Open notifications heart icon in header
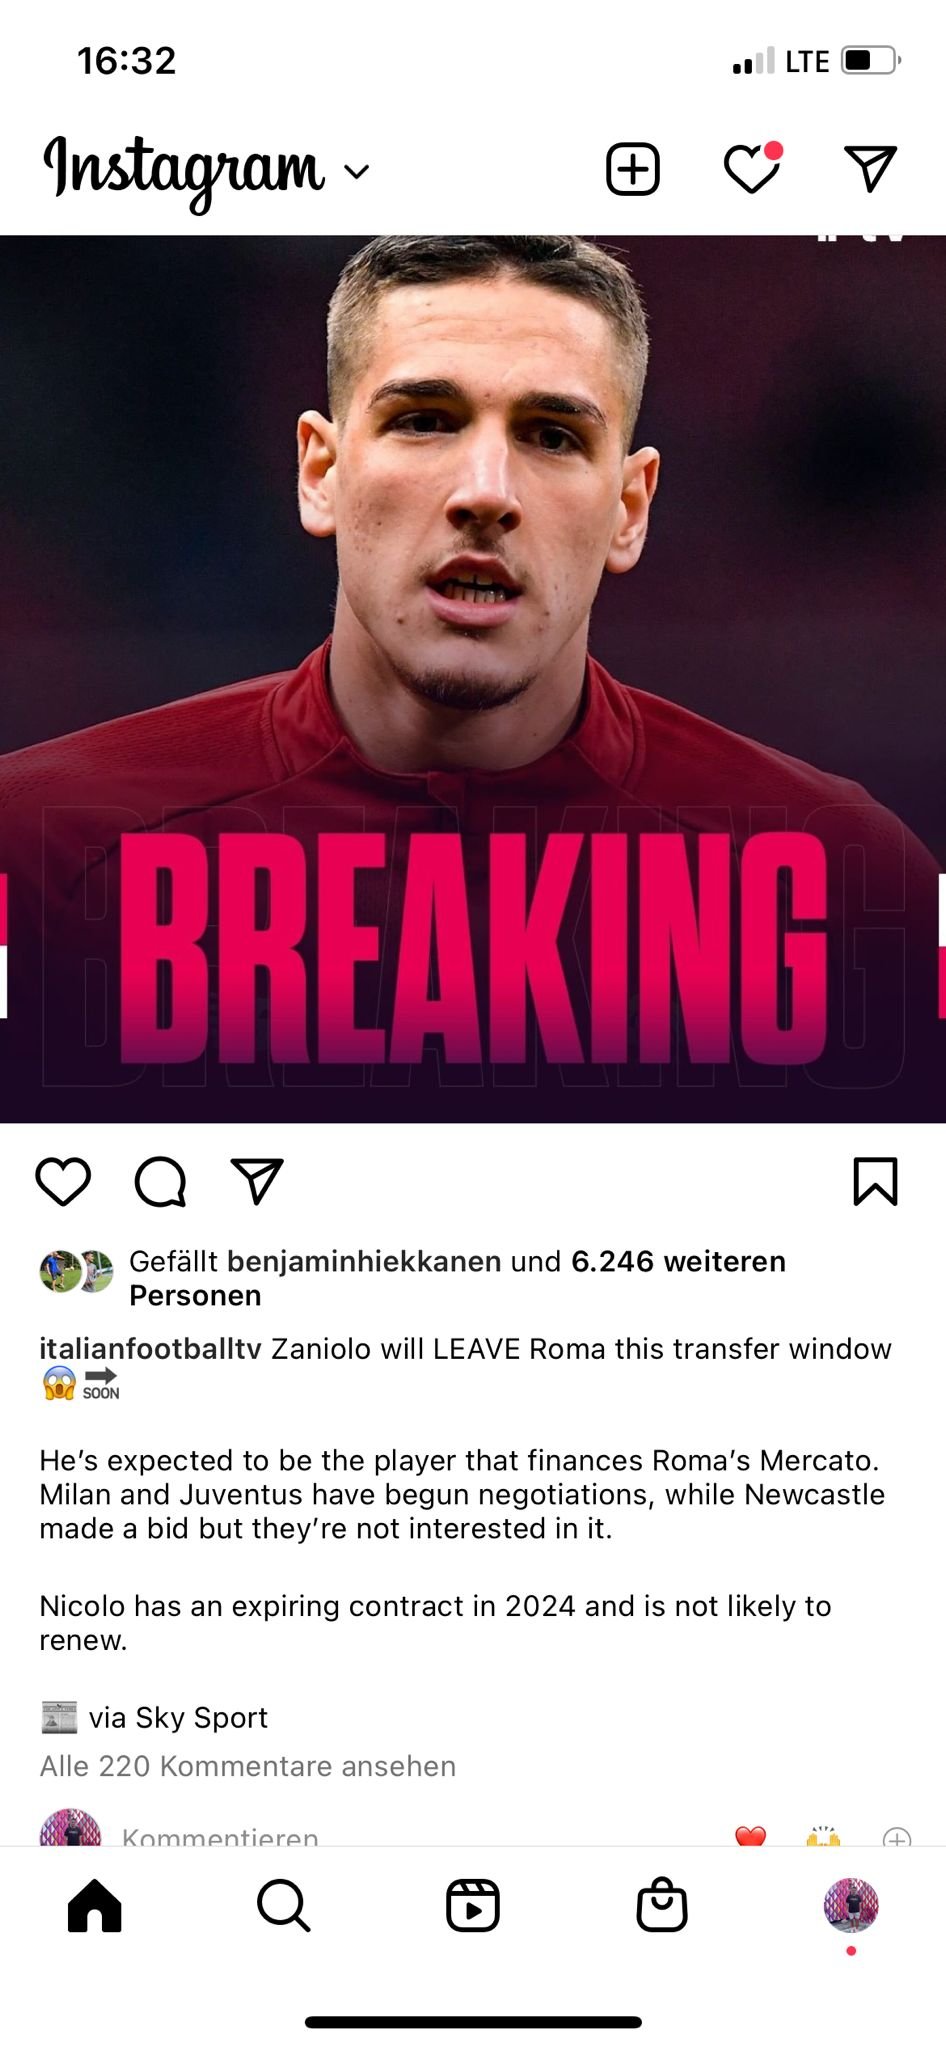 coord(752,167)
